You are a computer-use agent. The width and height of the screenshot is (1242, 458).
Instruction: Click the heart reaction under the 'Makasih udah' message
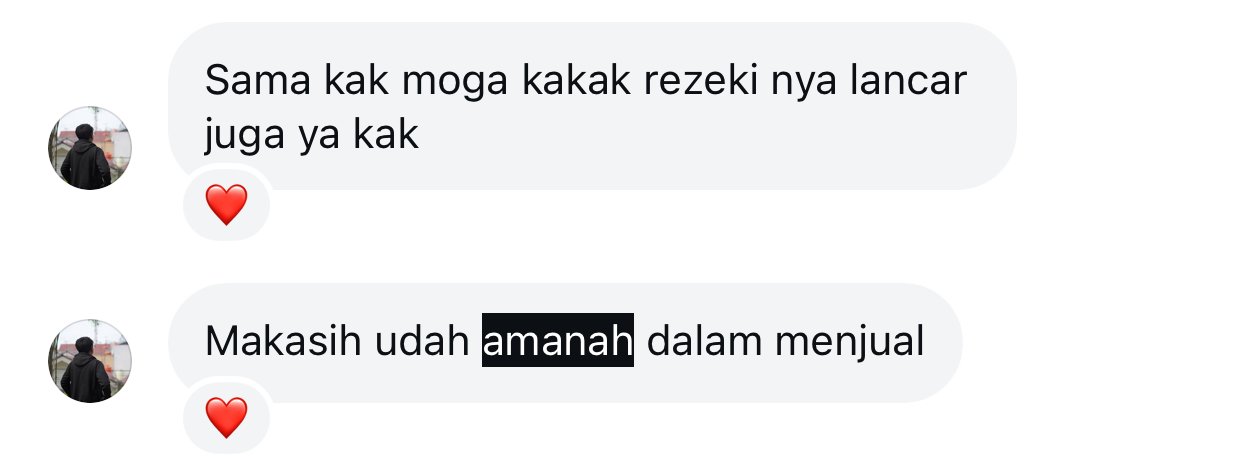(226, 417)
